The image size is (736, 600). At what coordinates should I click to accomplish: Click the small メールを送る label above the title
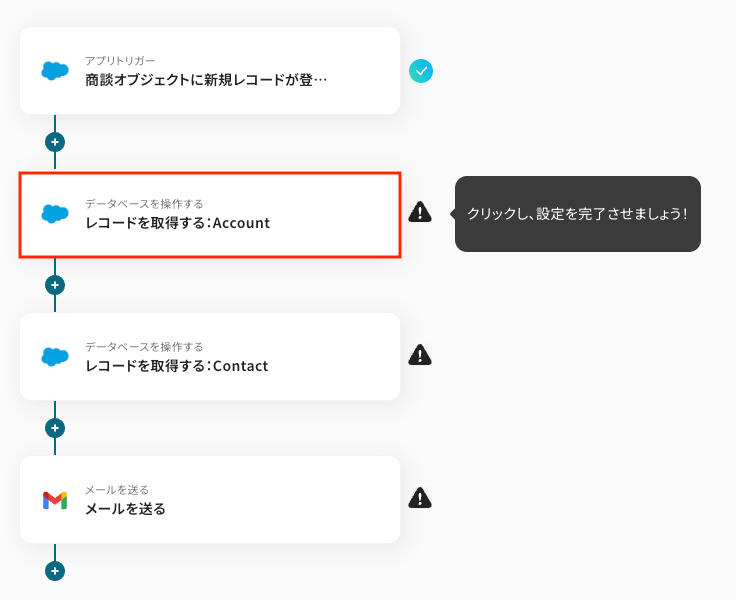click(x=117, y=490)
